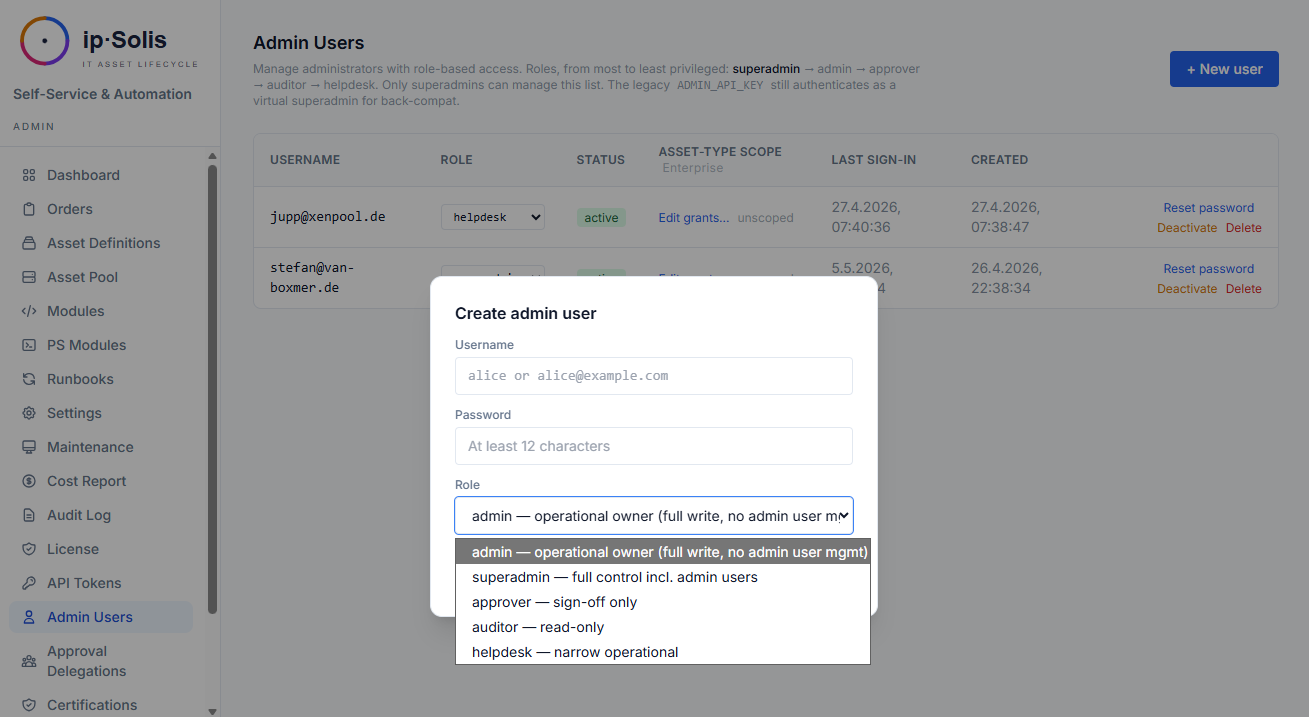Image resolution: width=1309 pixels, height=717 pixels.
Task: Click the Admin Users person icon
Action: click(29, 617)
